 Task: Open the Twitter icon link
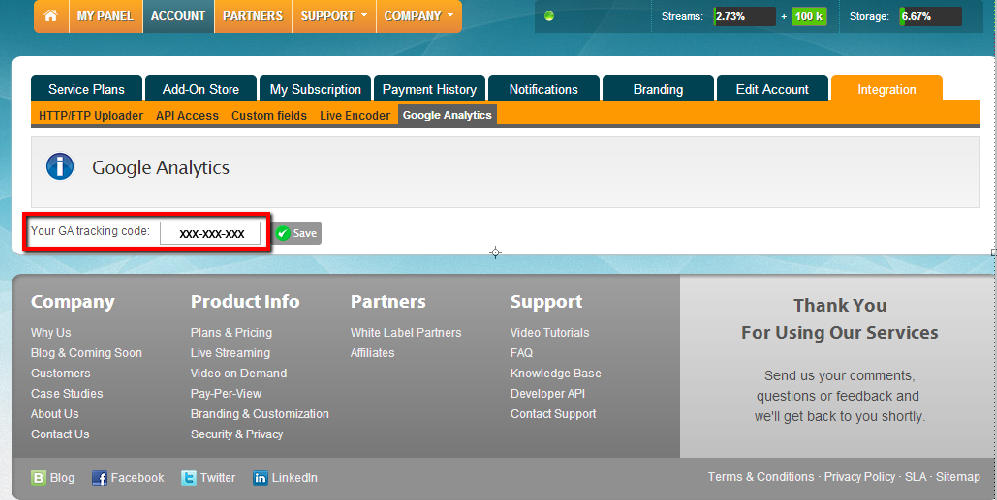(188, 478)
